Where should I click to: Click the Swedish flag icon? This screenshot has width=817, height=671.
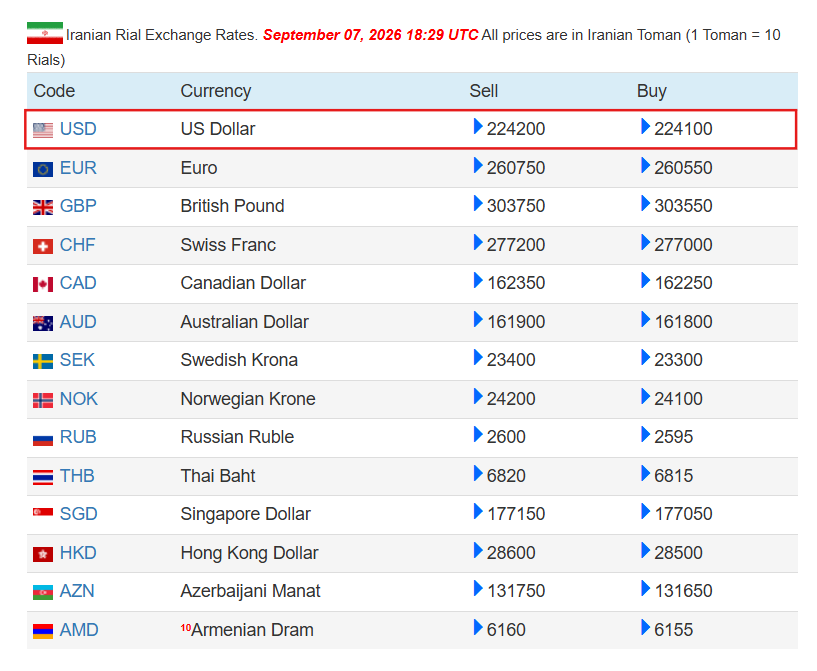point(43,361)
